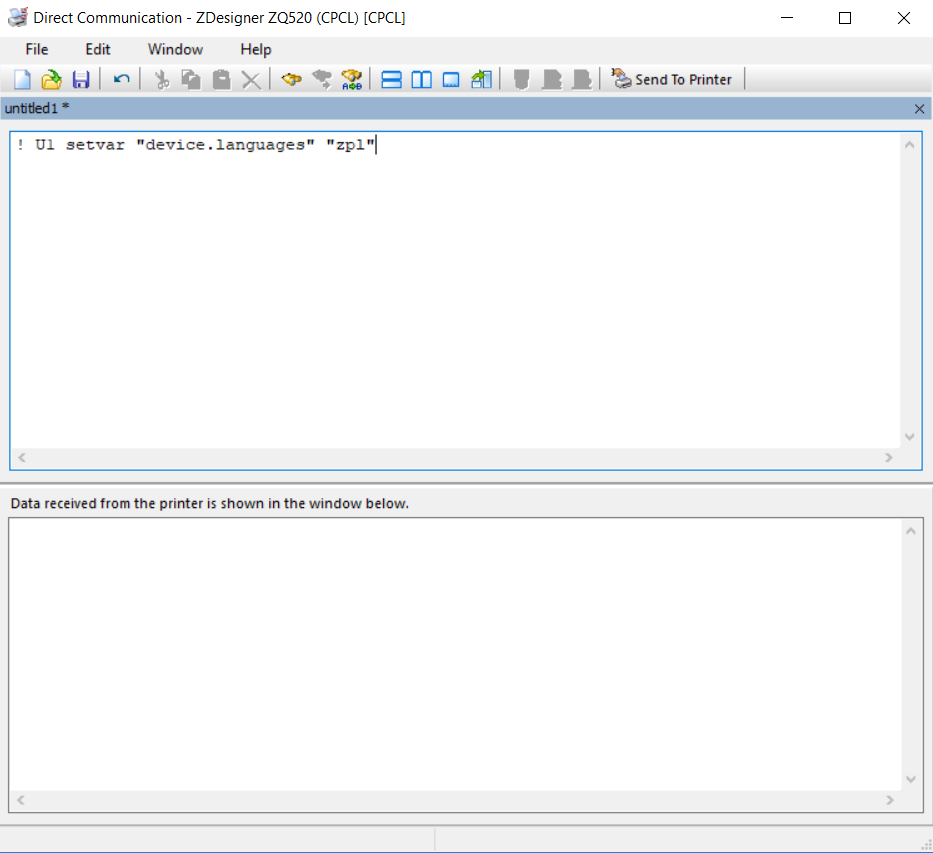Click inside the printer response data pane
The height and width of the screenshot is (853, 933).
pos(450,650)
